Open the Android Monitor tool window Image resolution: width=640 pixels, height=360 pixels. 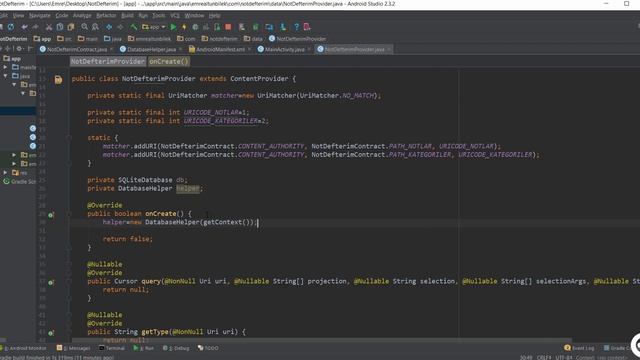coord(24,348)
